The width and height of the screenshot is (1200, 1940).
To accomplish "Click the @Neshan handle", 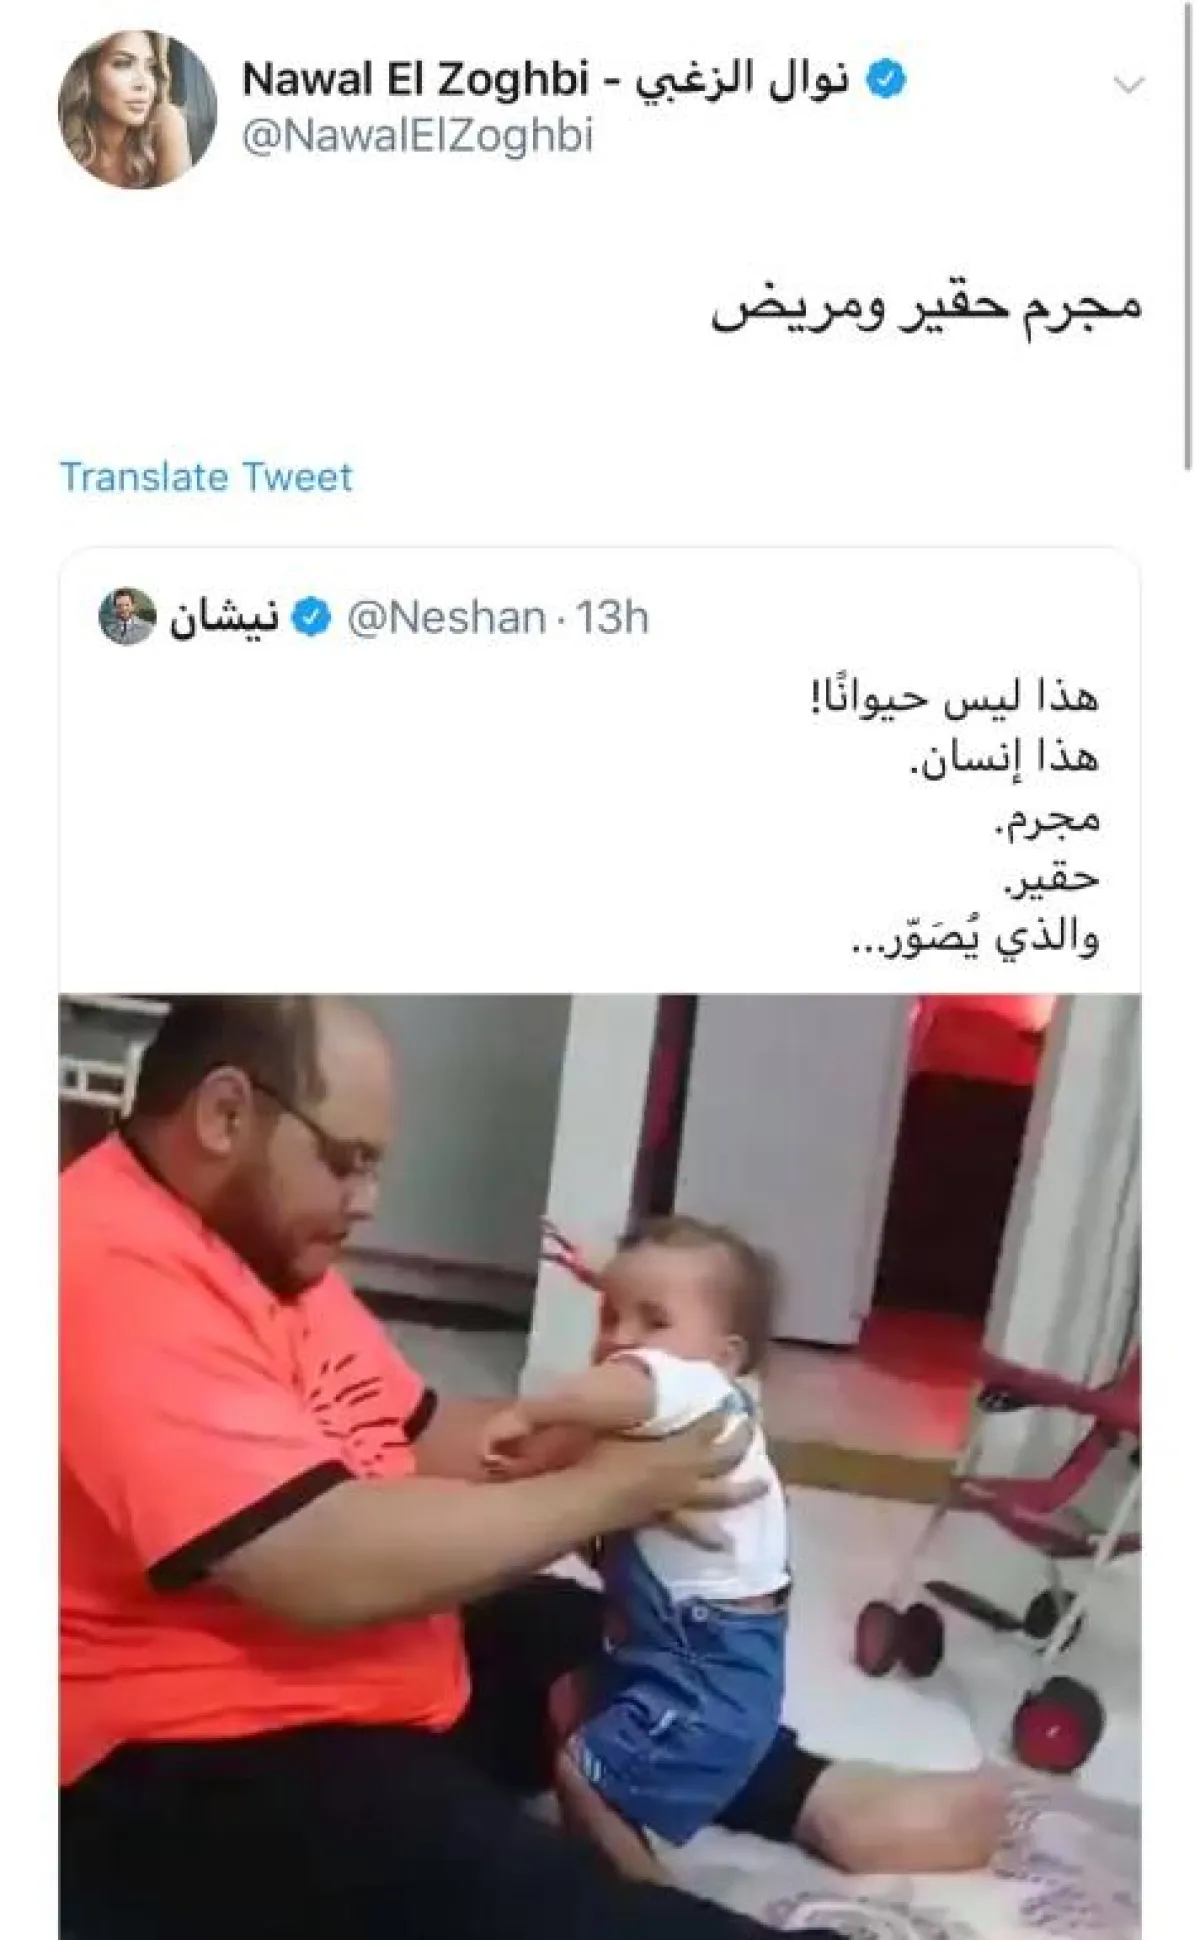I will [446, 618].
